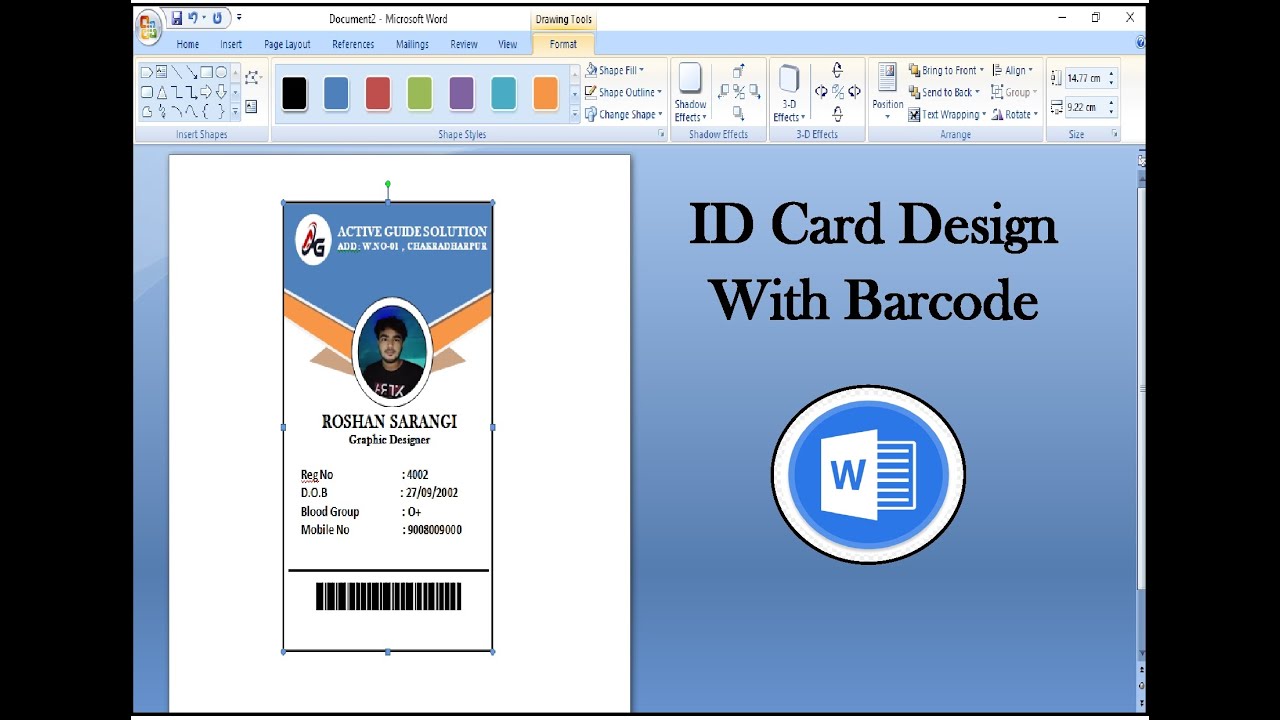
Task: Click the Draw Text Box icon
Action: pyautogui.click(x=251, y=106)
